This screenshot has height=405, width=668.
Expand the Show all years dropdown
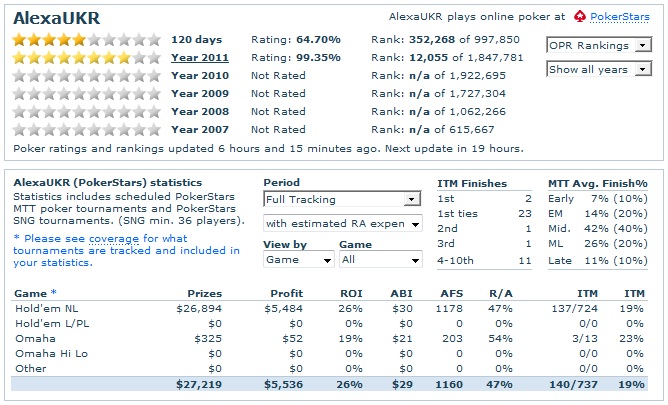601,69
